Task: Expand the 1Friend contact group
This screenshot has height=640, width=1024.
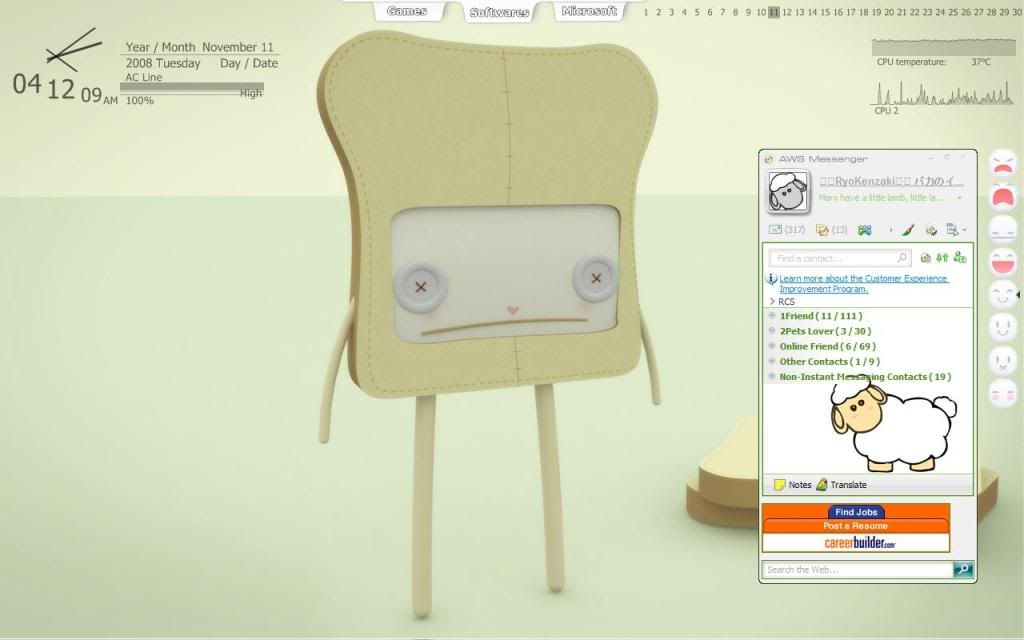Action: [x=772, y=316]
